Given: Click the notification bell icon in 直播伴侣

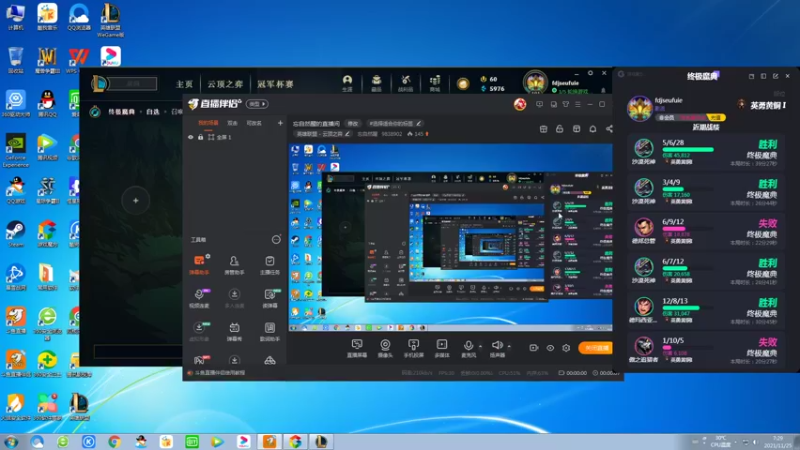Looking at the screenshot, I should (593, 129).
